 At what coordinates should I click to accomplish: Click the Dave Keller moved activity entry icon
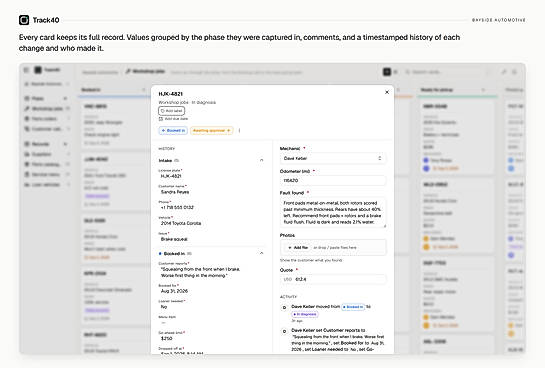[284, 308]
